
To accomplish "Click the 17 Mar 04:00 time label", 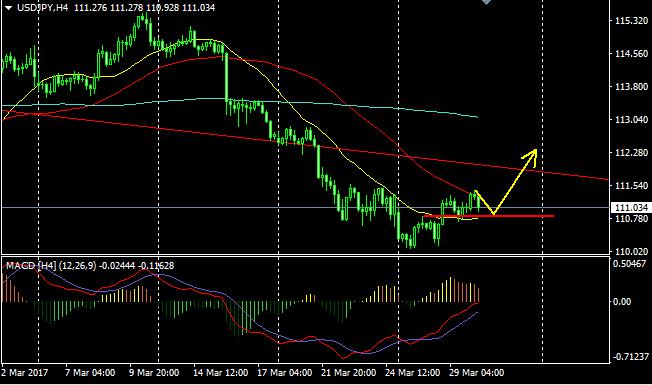I will click(x=284, y=373).
